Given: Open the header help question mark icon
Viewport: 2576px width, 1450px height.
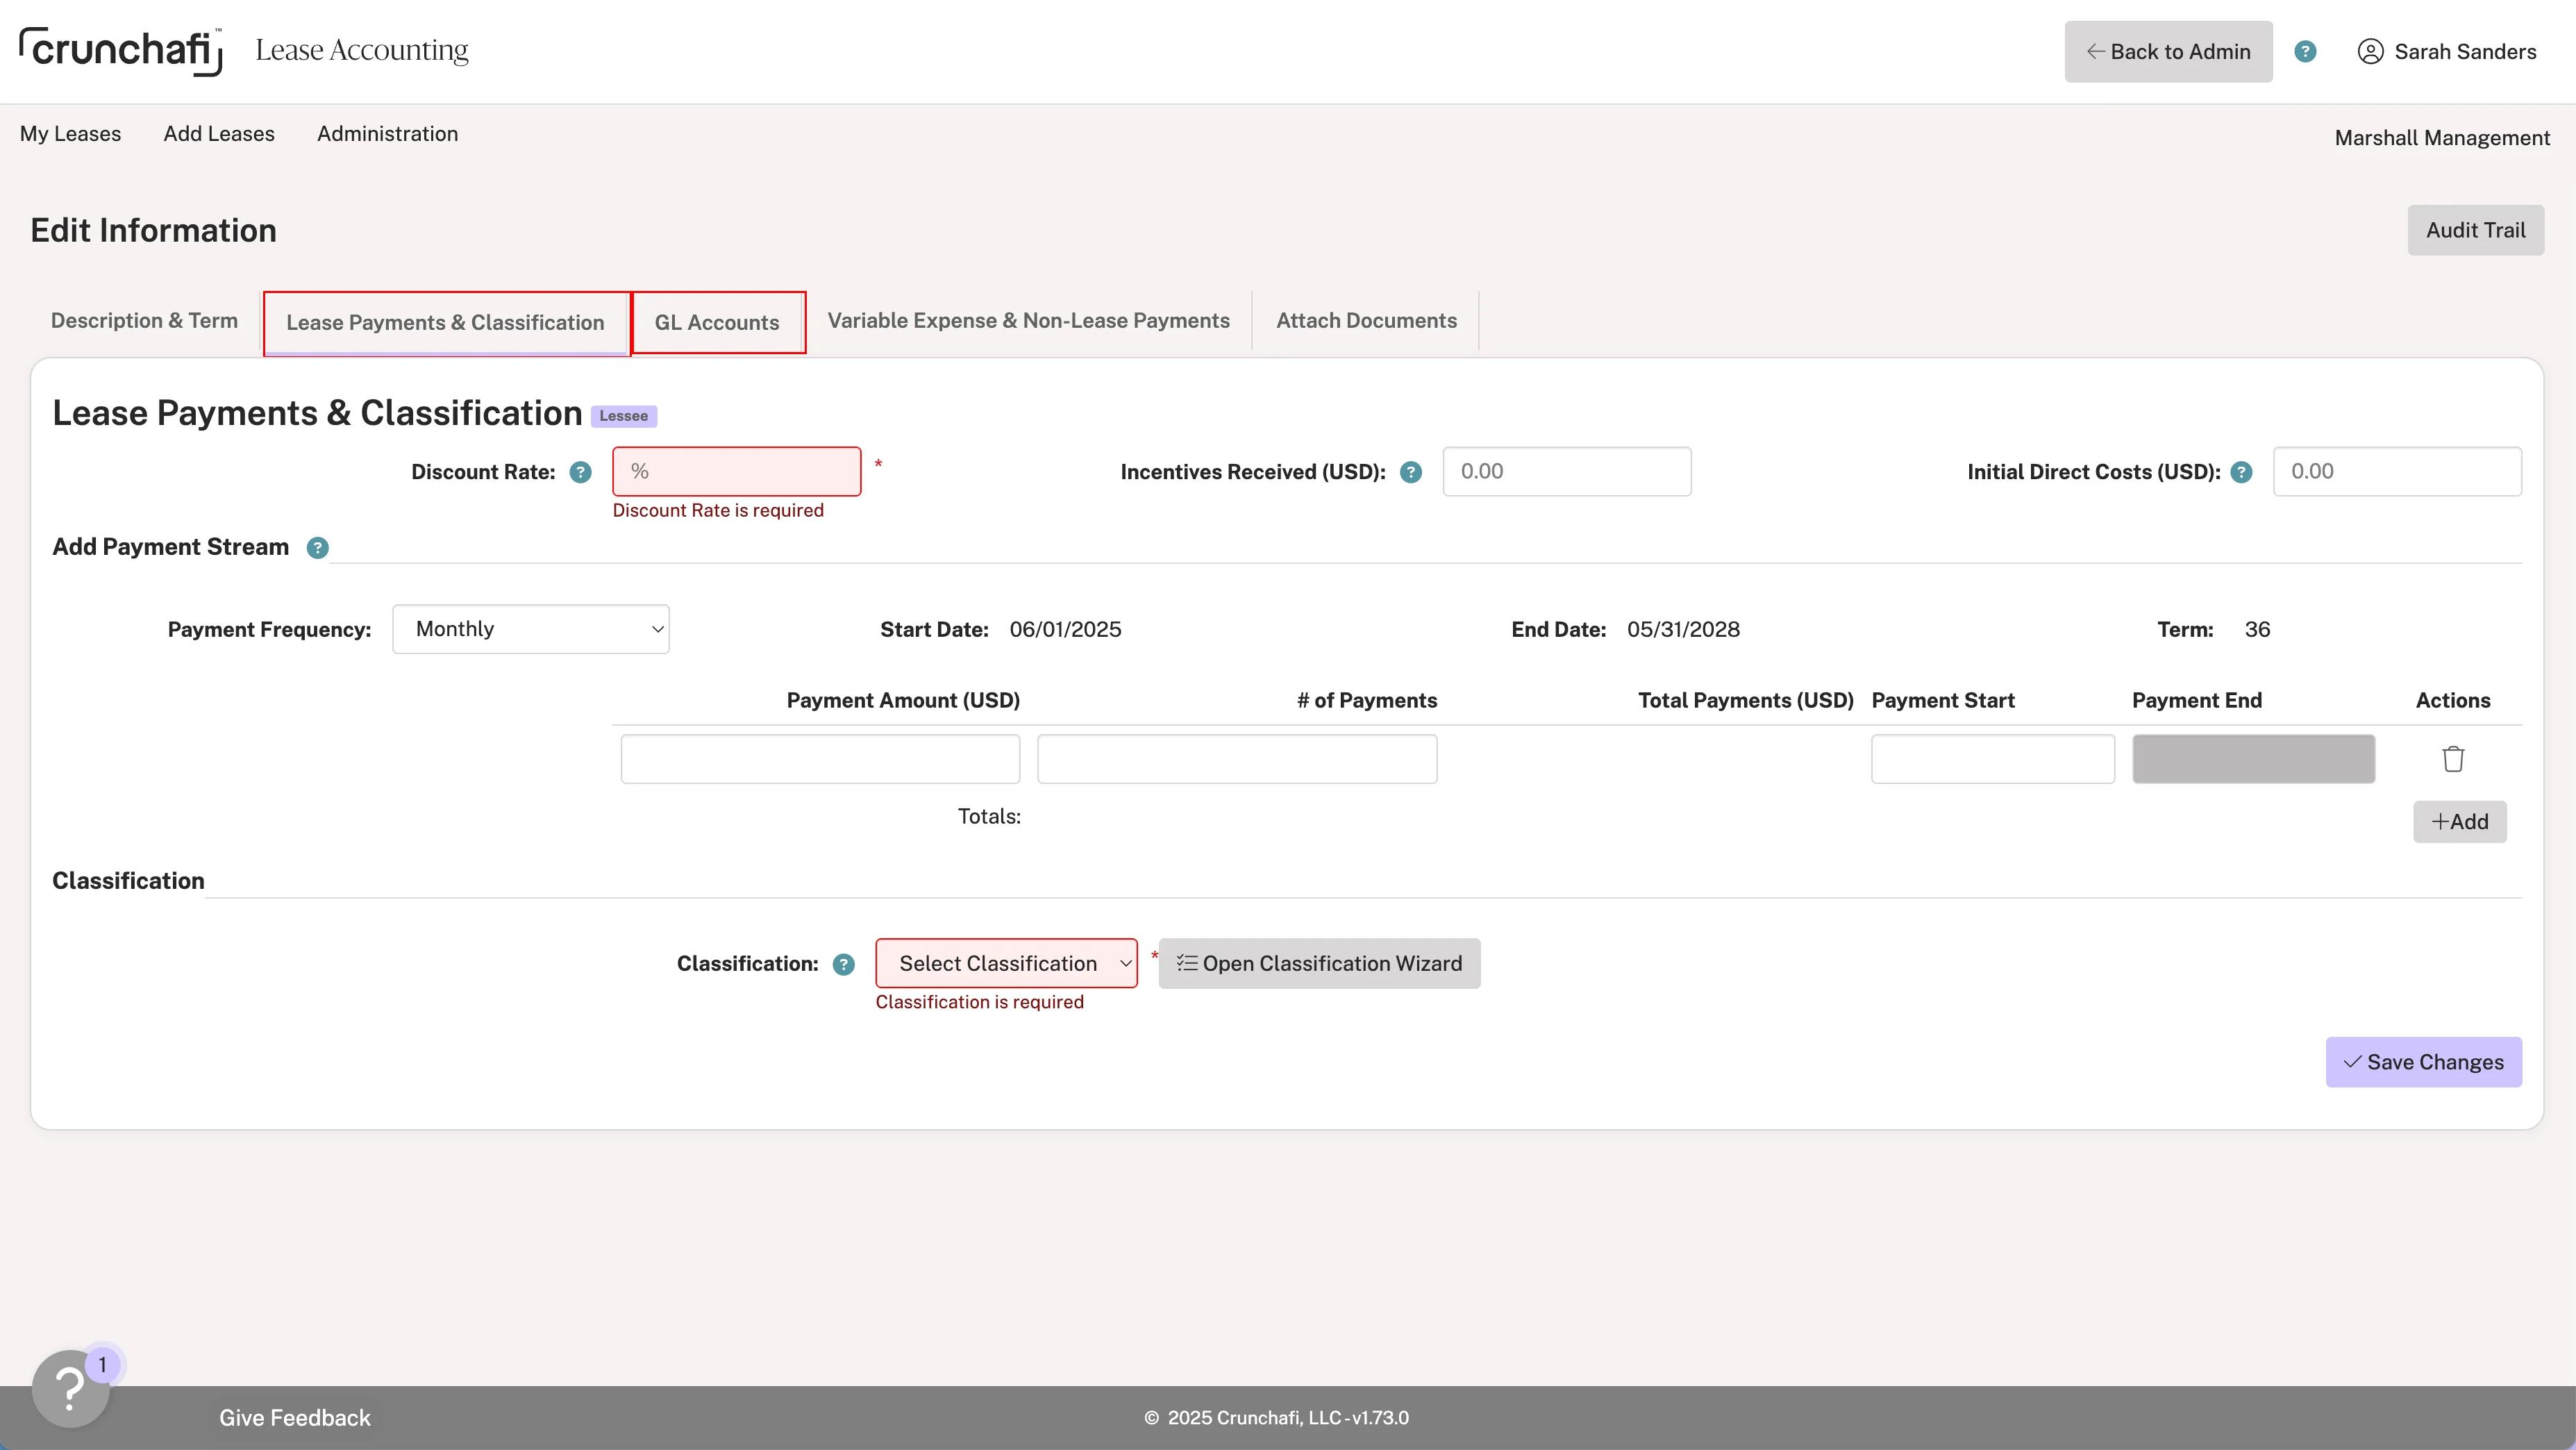Looking at the screenshot, I should click(2305, 52).
